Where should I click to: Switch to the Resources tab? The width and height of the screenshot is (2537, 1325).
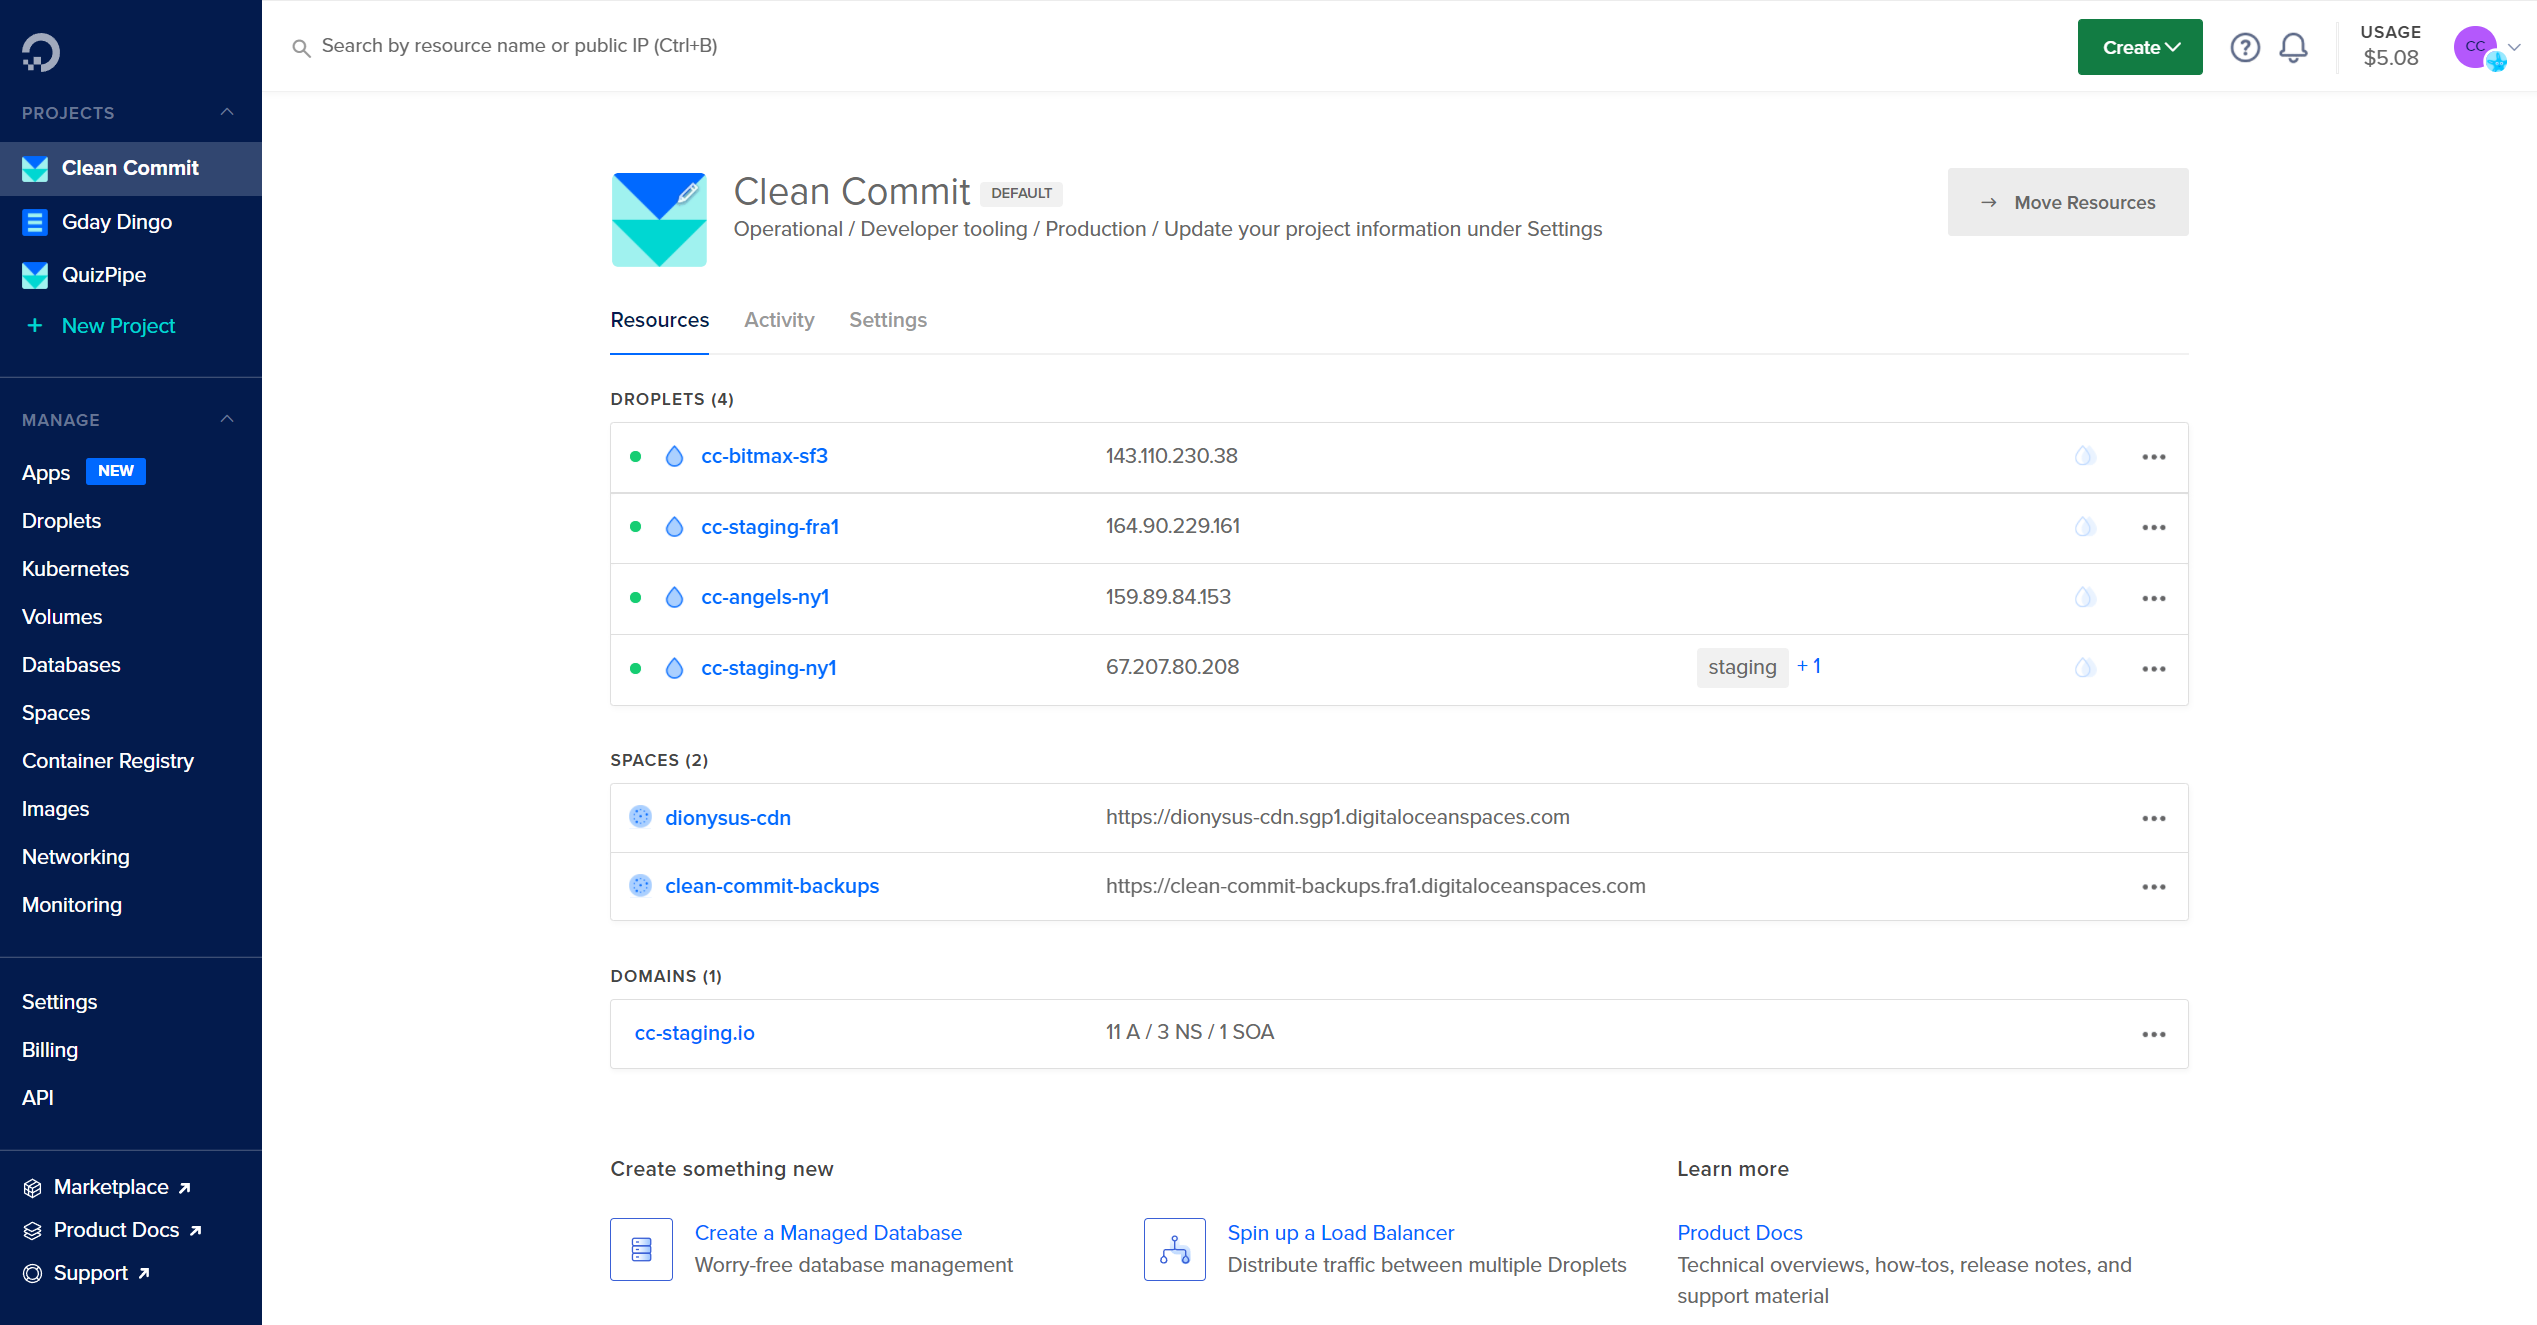(659, 320)
